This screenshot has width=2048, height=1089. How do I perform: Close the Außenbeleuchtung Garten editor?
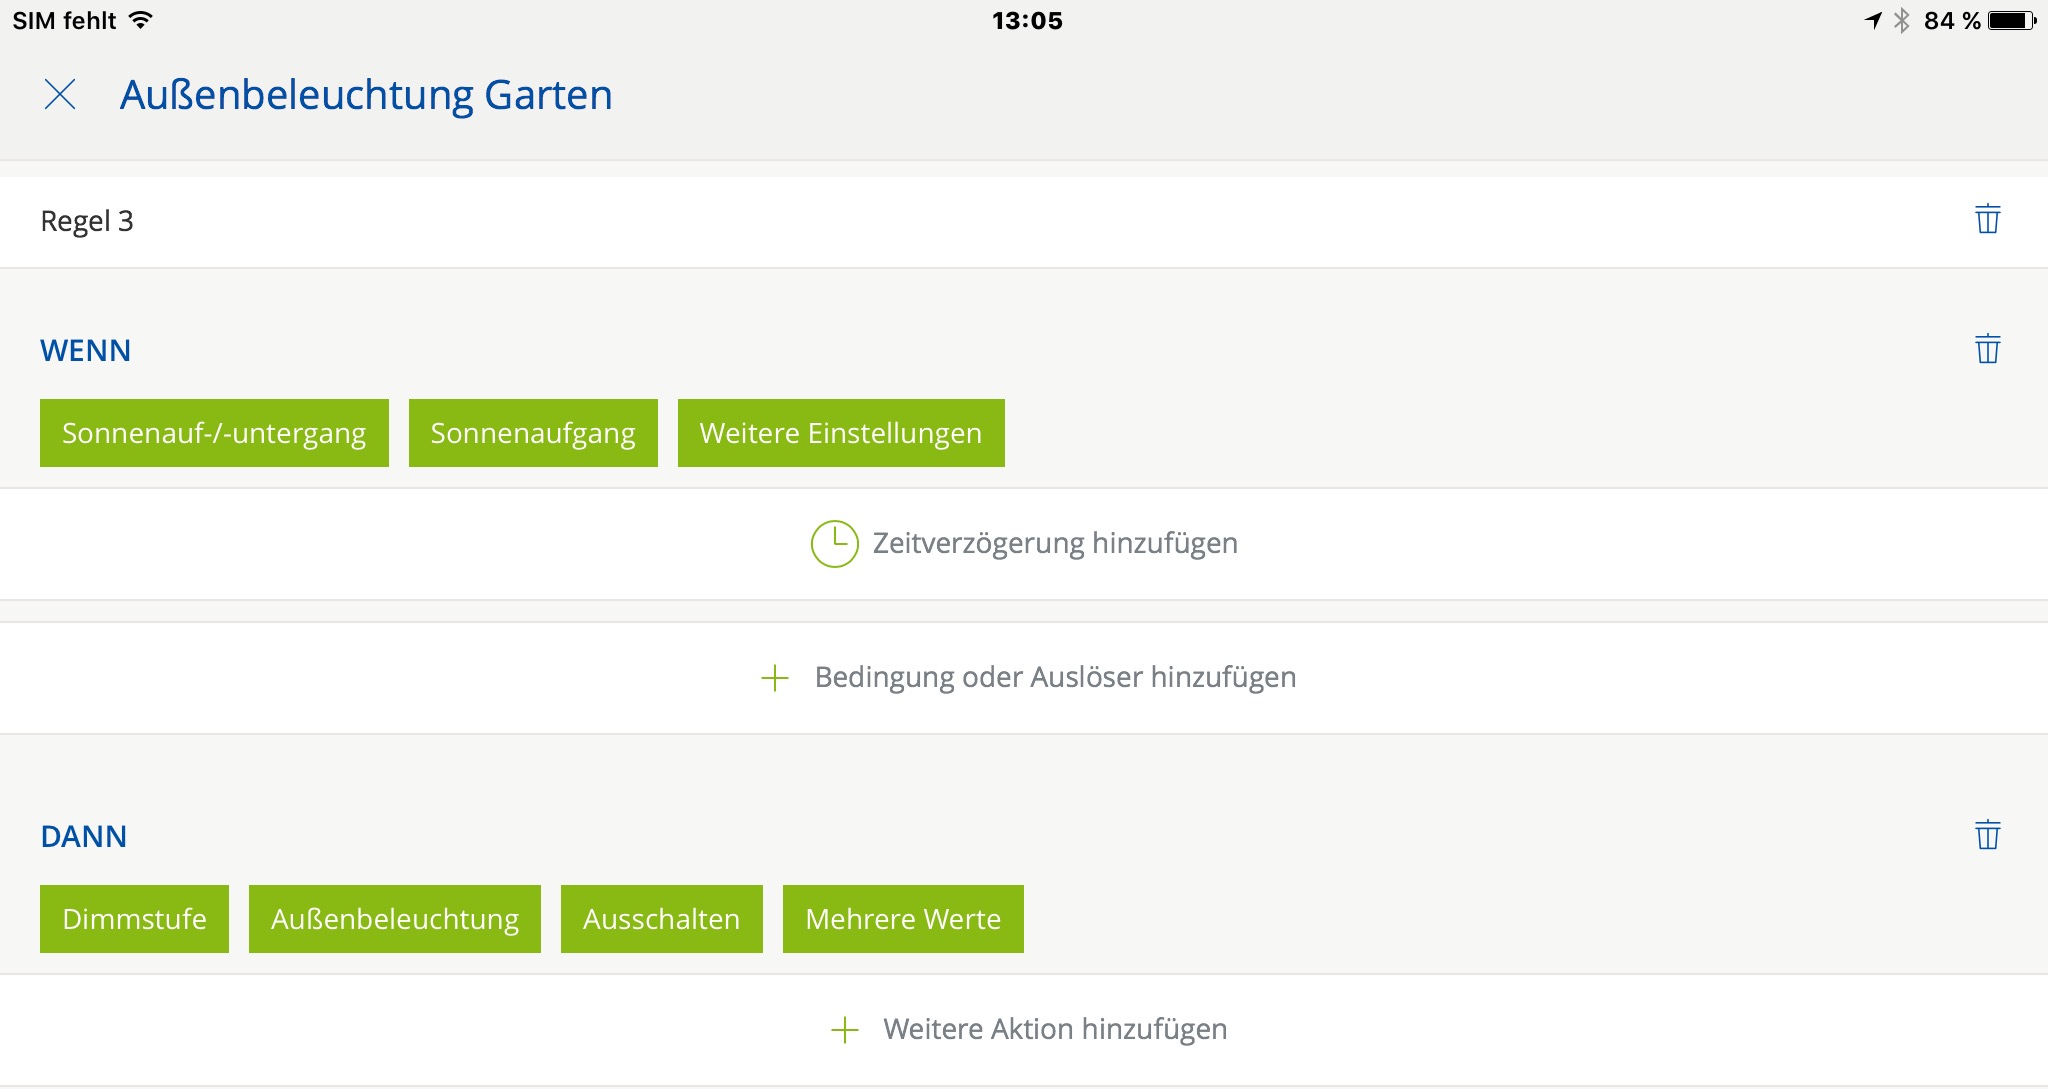point(60,95)
